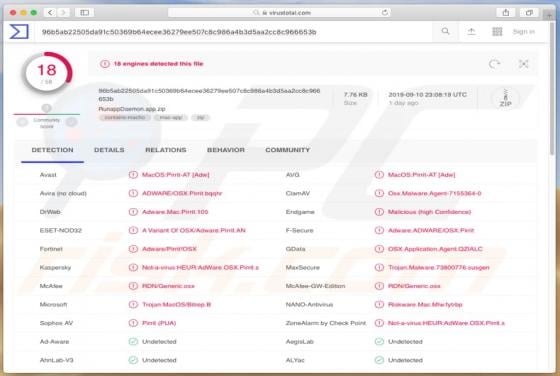The width and height of the screenshot is (560, 376).
Task: Click the alert icon beside engines detected
Action: pyautogui.click(x=105, y=64)
